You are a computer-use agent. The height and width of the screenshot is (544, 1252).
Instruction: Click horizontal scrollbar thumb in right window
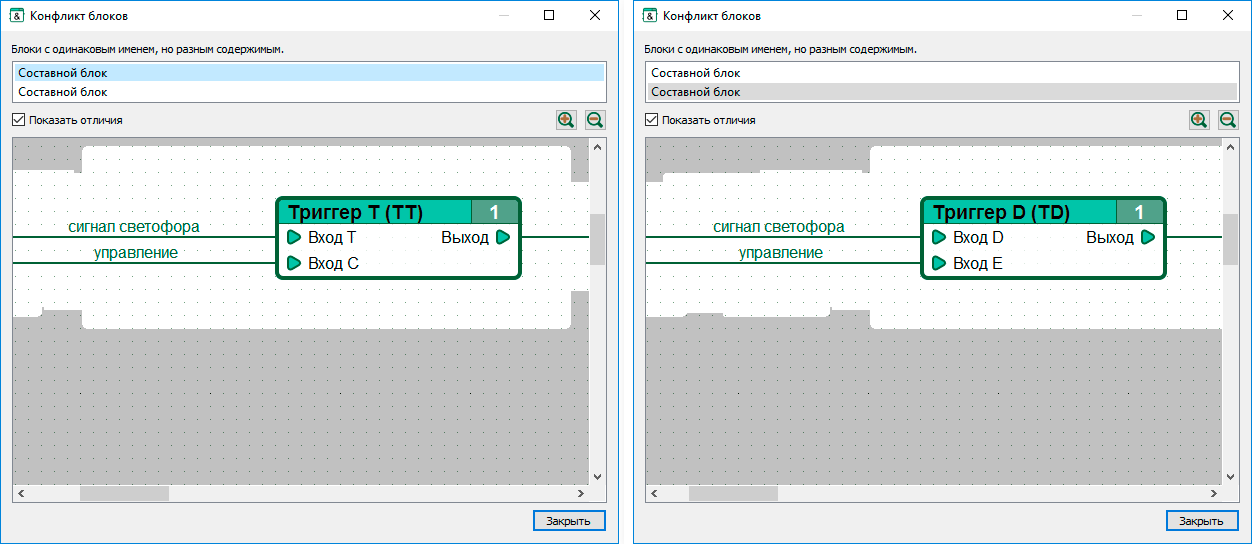pyautogui.click(x=733, y=494)
